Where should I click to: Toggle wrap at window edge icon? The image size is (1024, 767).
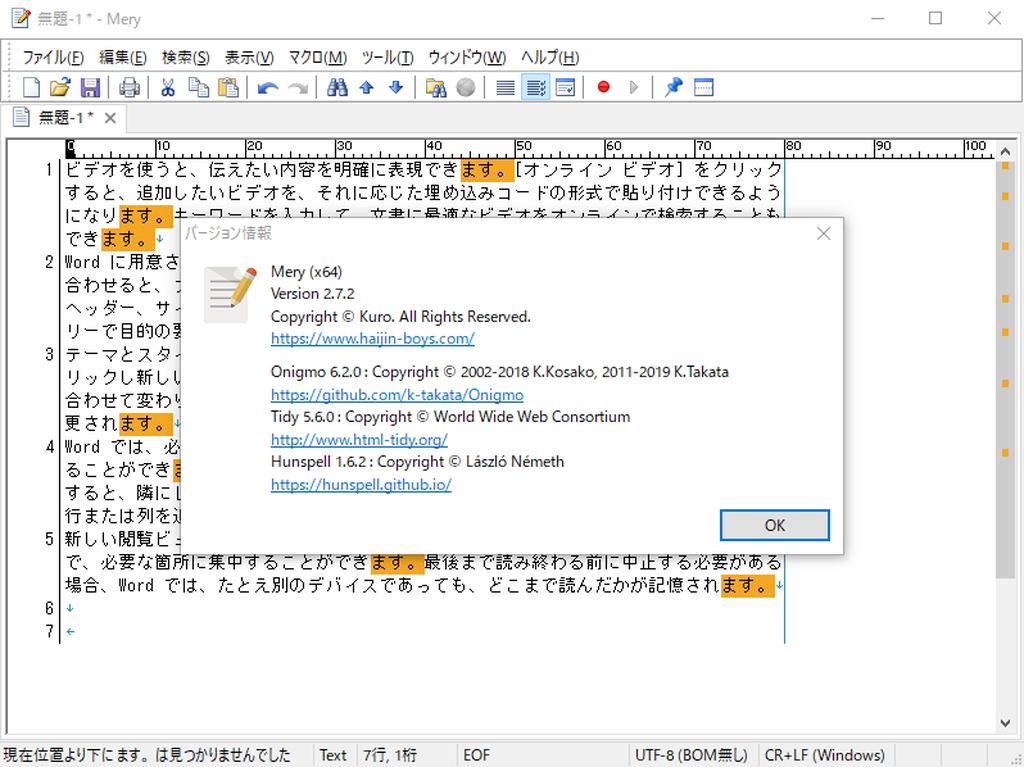pyautogui.click(x=565, y=87)
